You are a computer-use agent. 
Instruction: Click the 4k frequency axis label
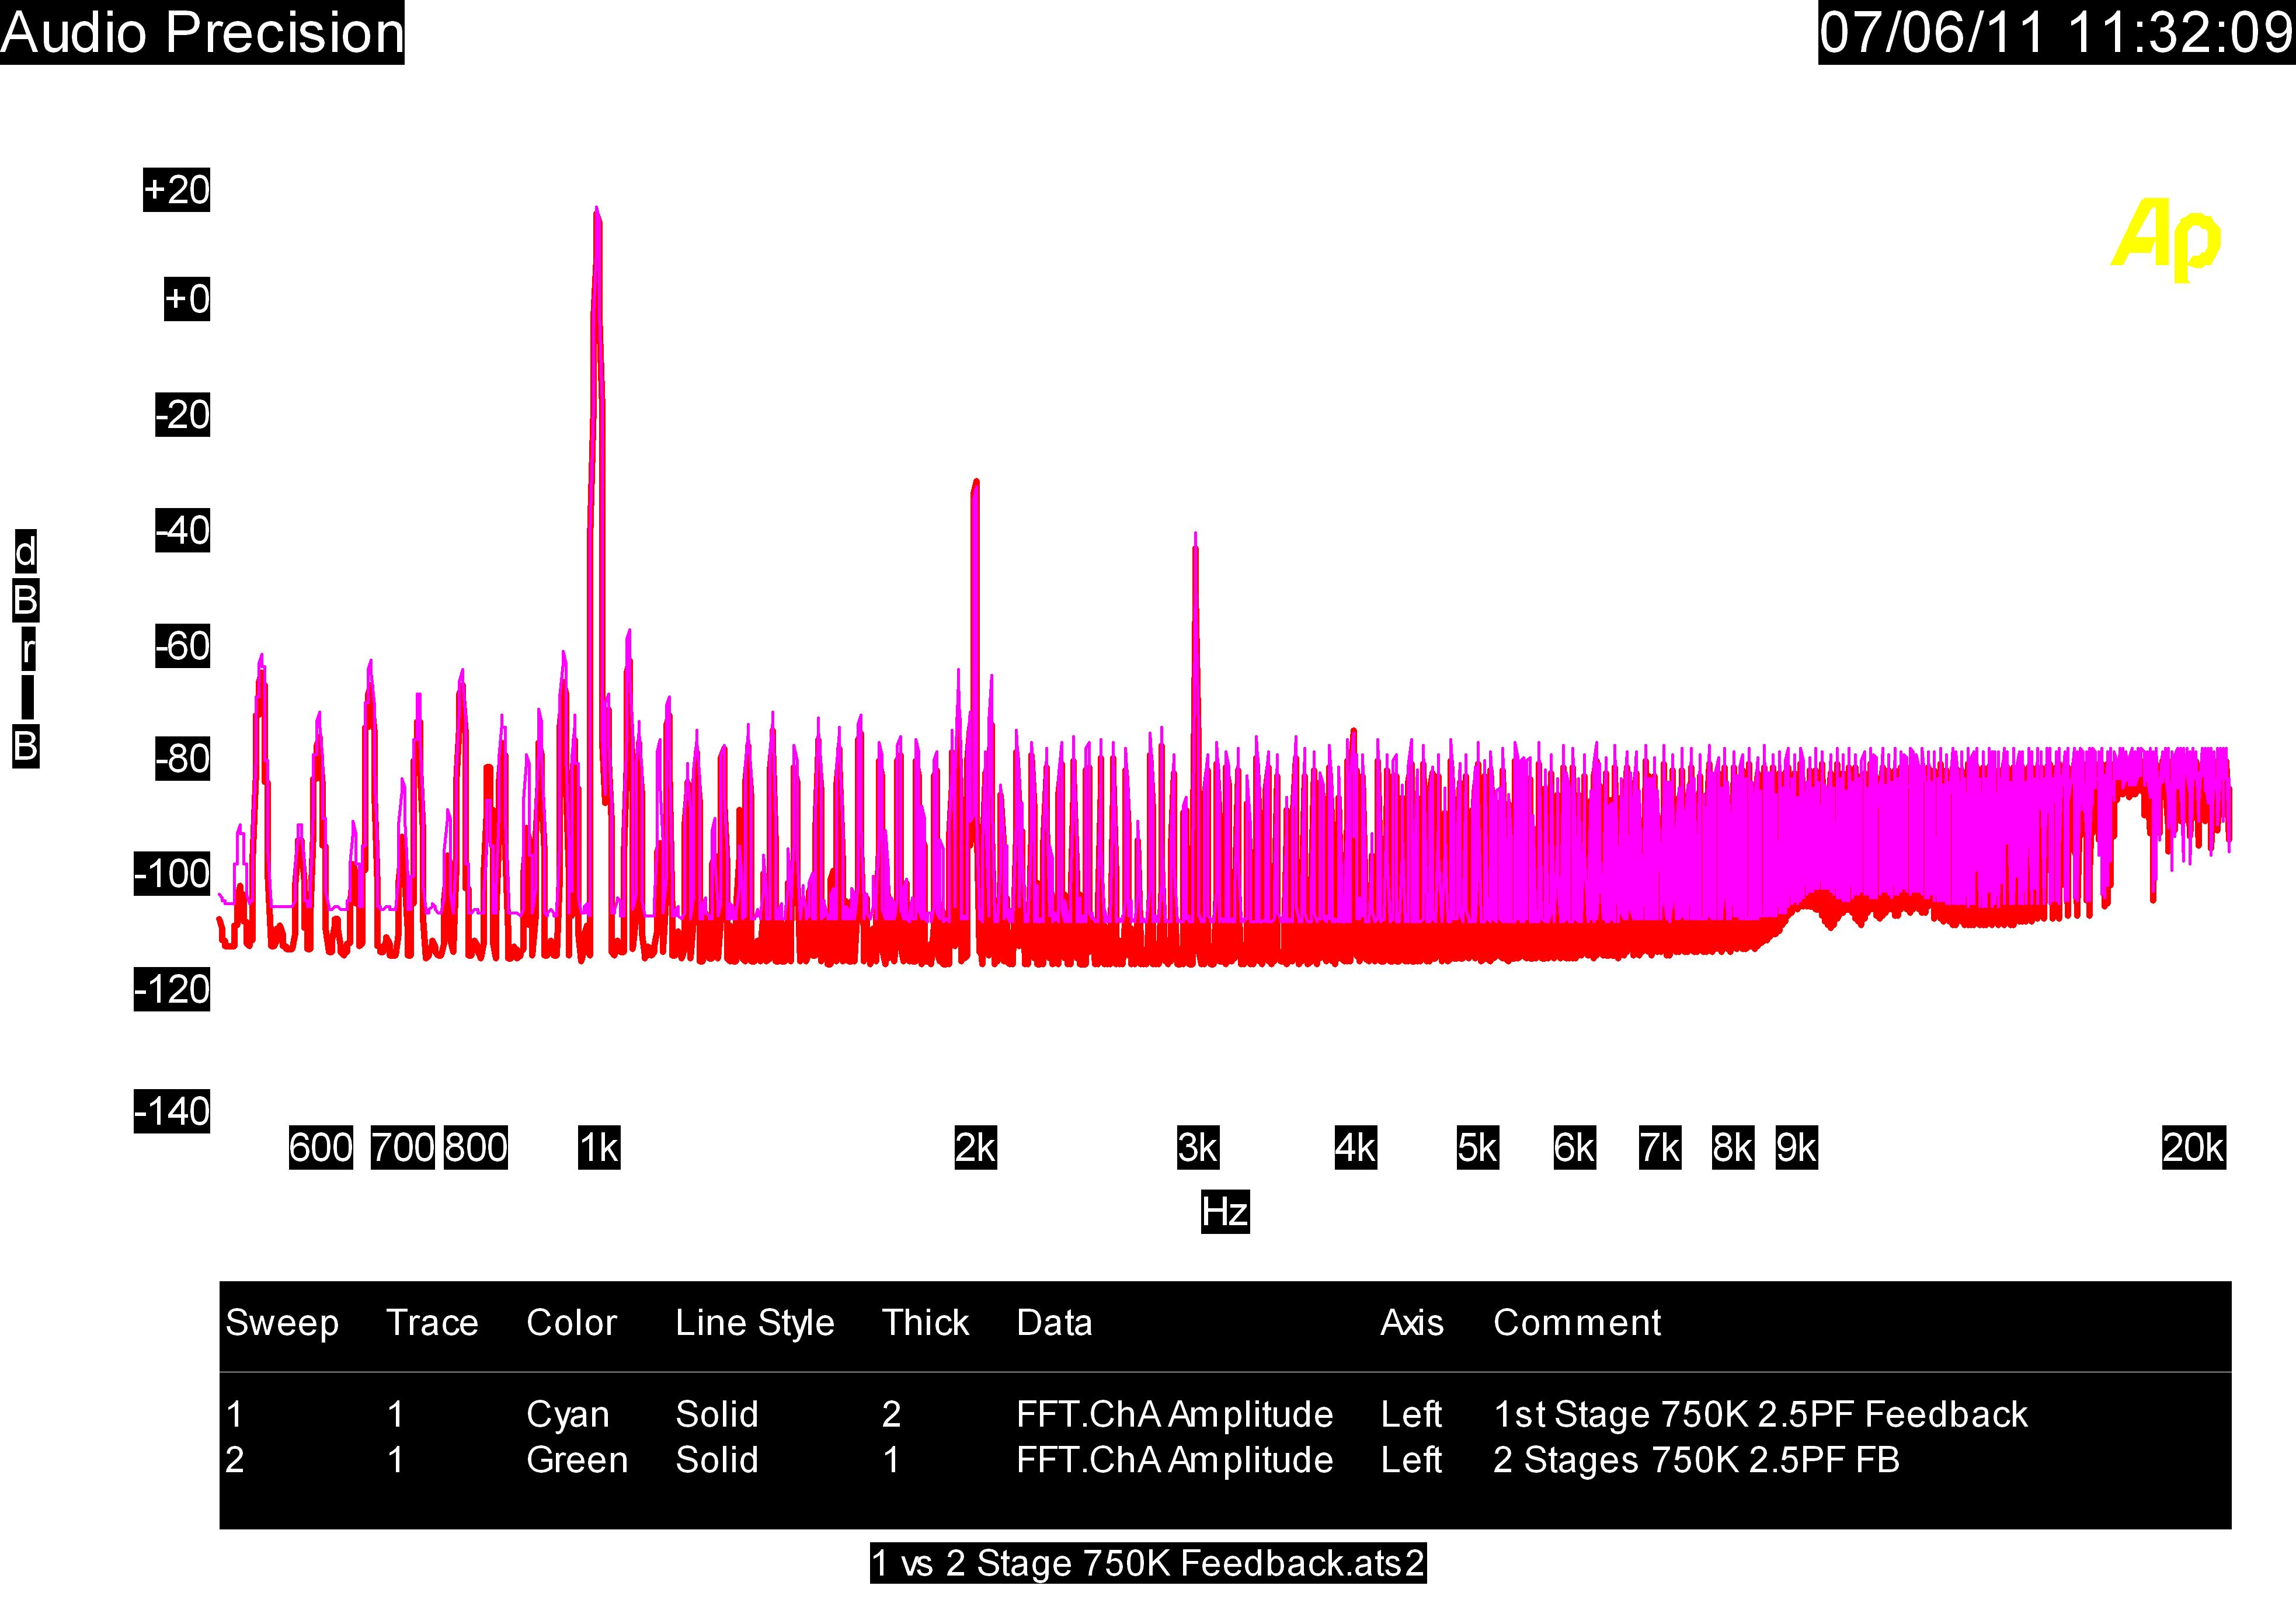click(x=1356, y=1148)
